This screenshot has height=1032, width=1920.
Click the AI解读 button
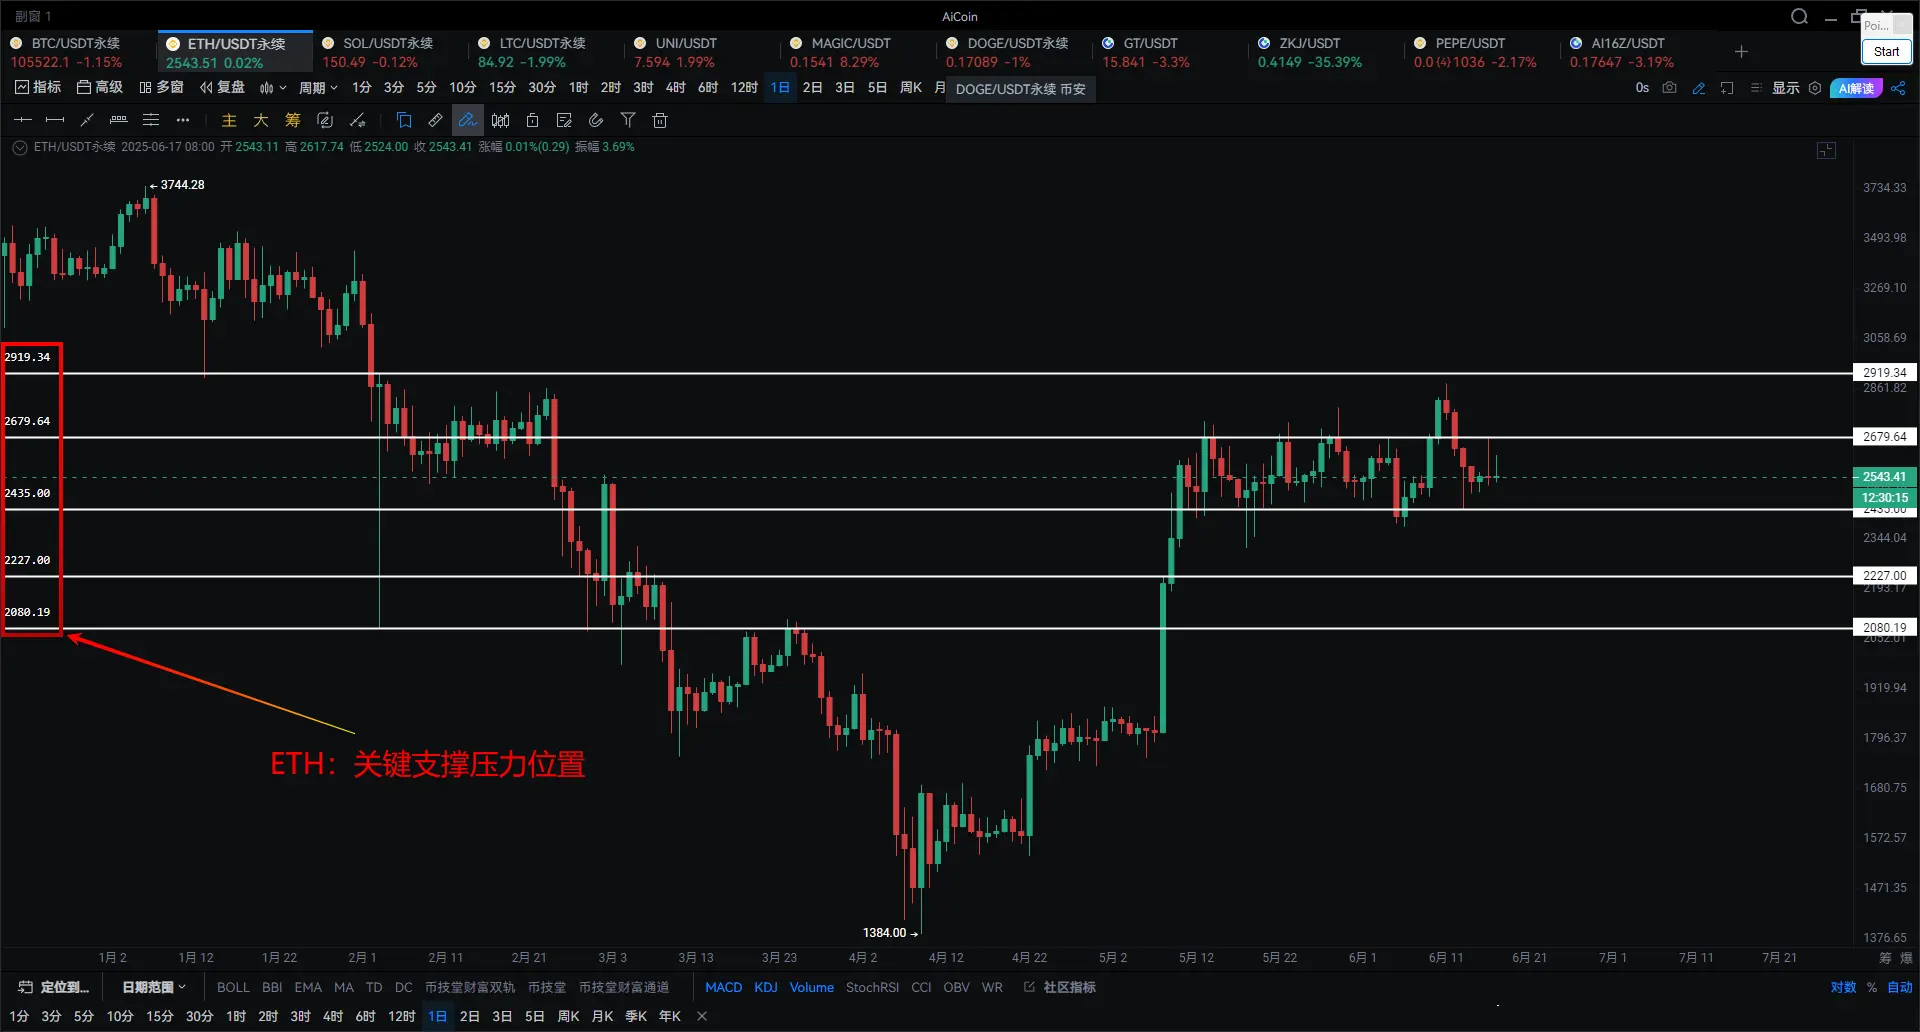1856,88
